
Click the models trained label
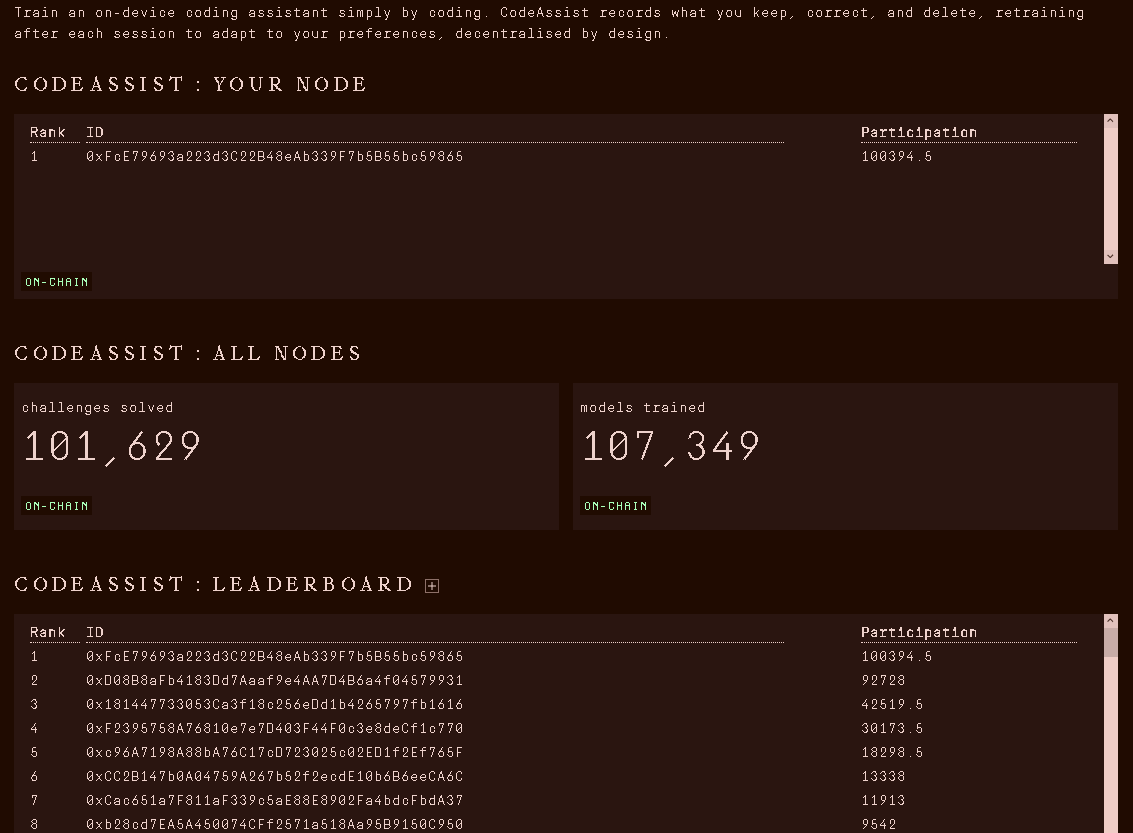[642, 407]
